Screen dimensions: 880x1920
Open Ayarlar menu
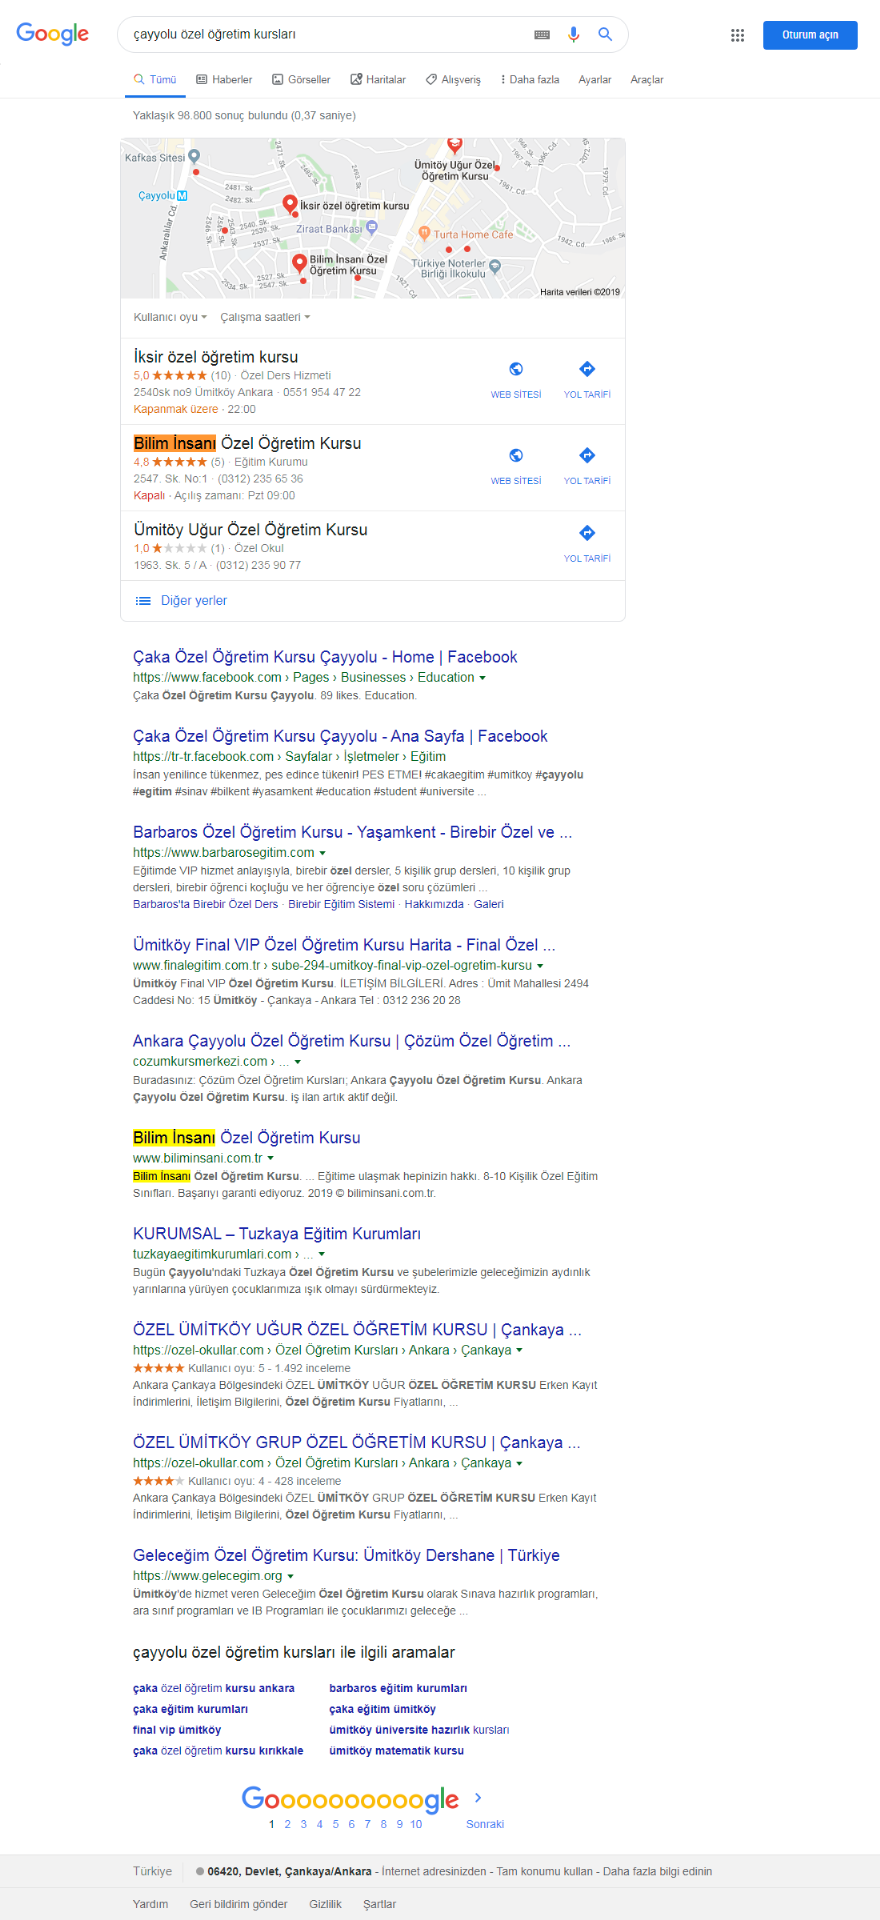pos(595,79)
